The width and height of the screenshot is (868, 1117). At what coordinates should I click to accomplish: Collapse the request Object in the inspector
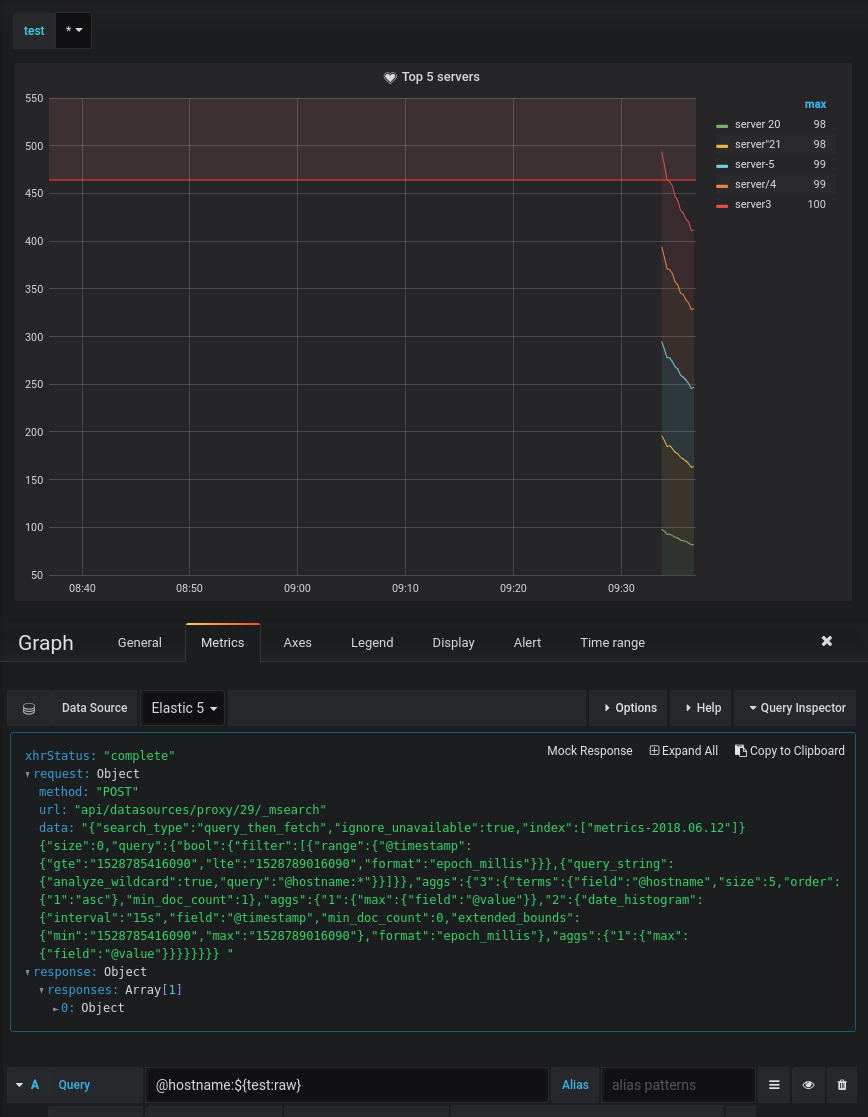click(26, 773)
